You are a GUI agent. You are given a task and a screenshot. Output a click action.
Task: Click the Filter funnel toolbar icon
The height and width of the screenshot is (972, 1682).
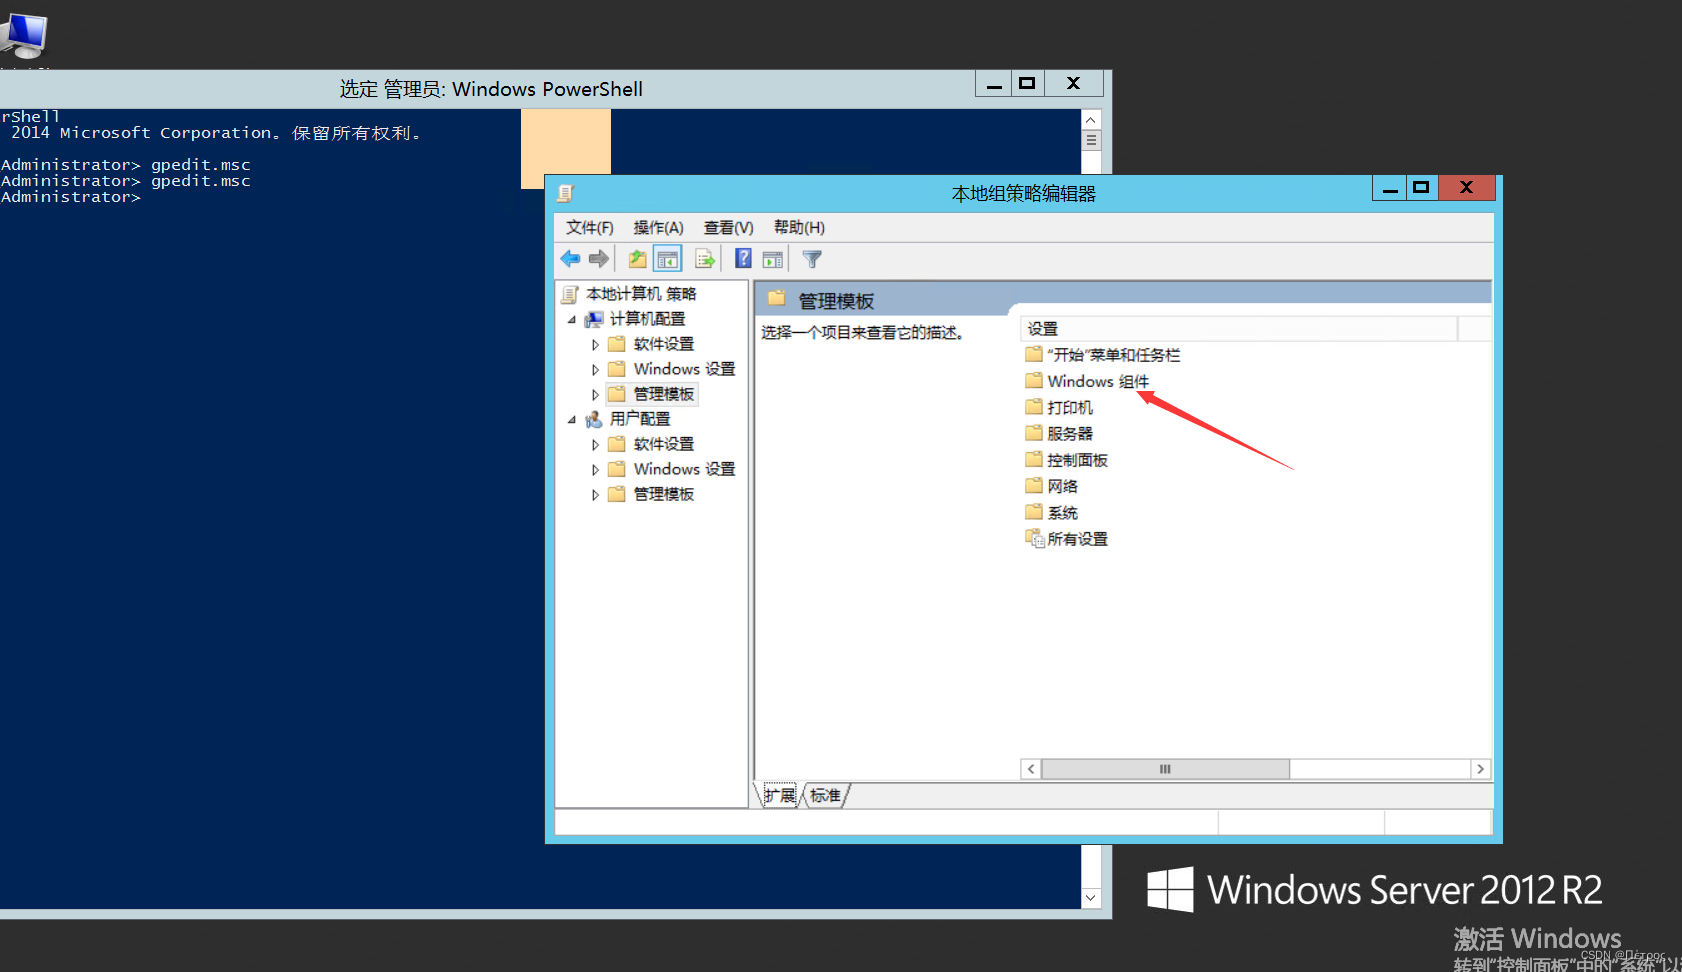click(x=812, y=259)
